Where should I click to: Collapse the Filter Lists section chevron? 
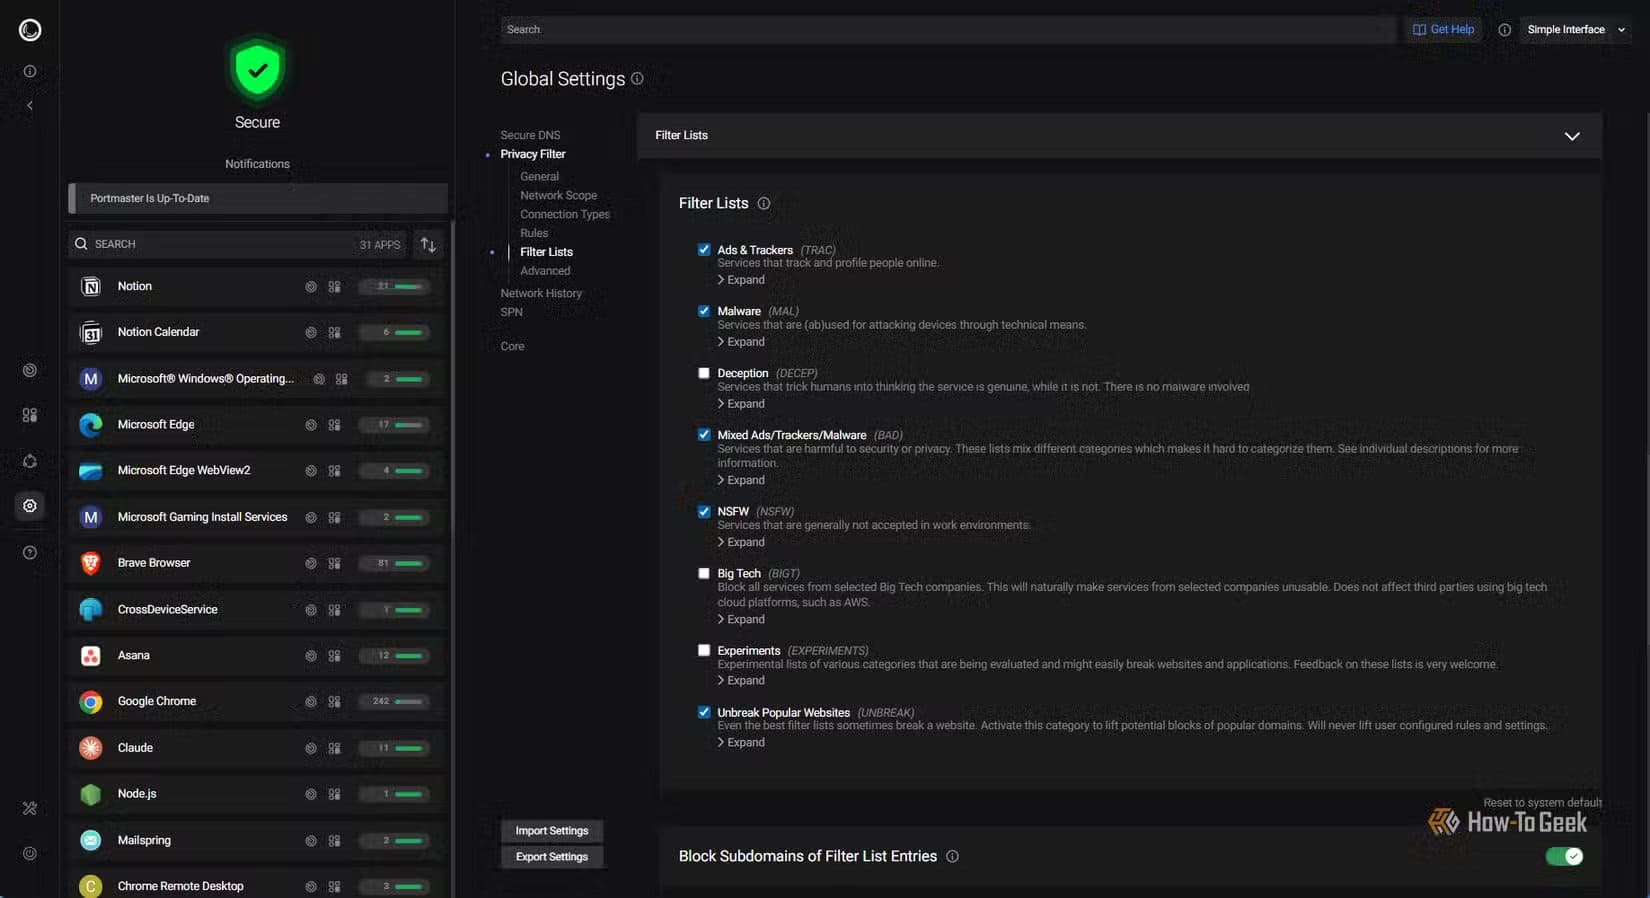[x=1571, y=136]
